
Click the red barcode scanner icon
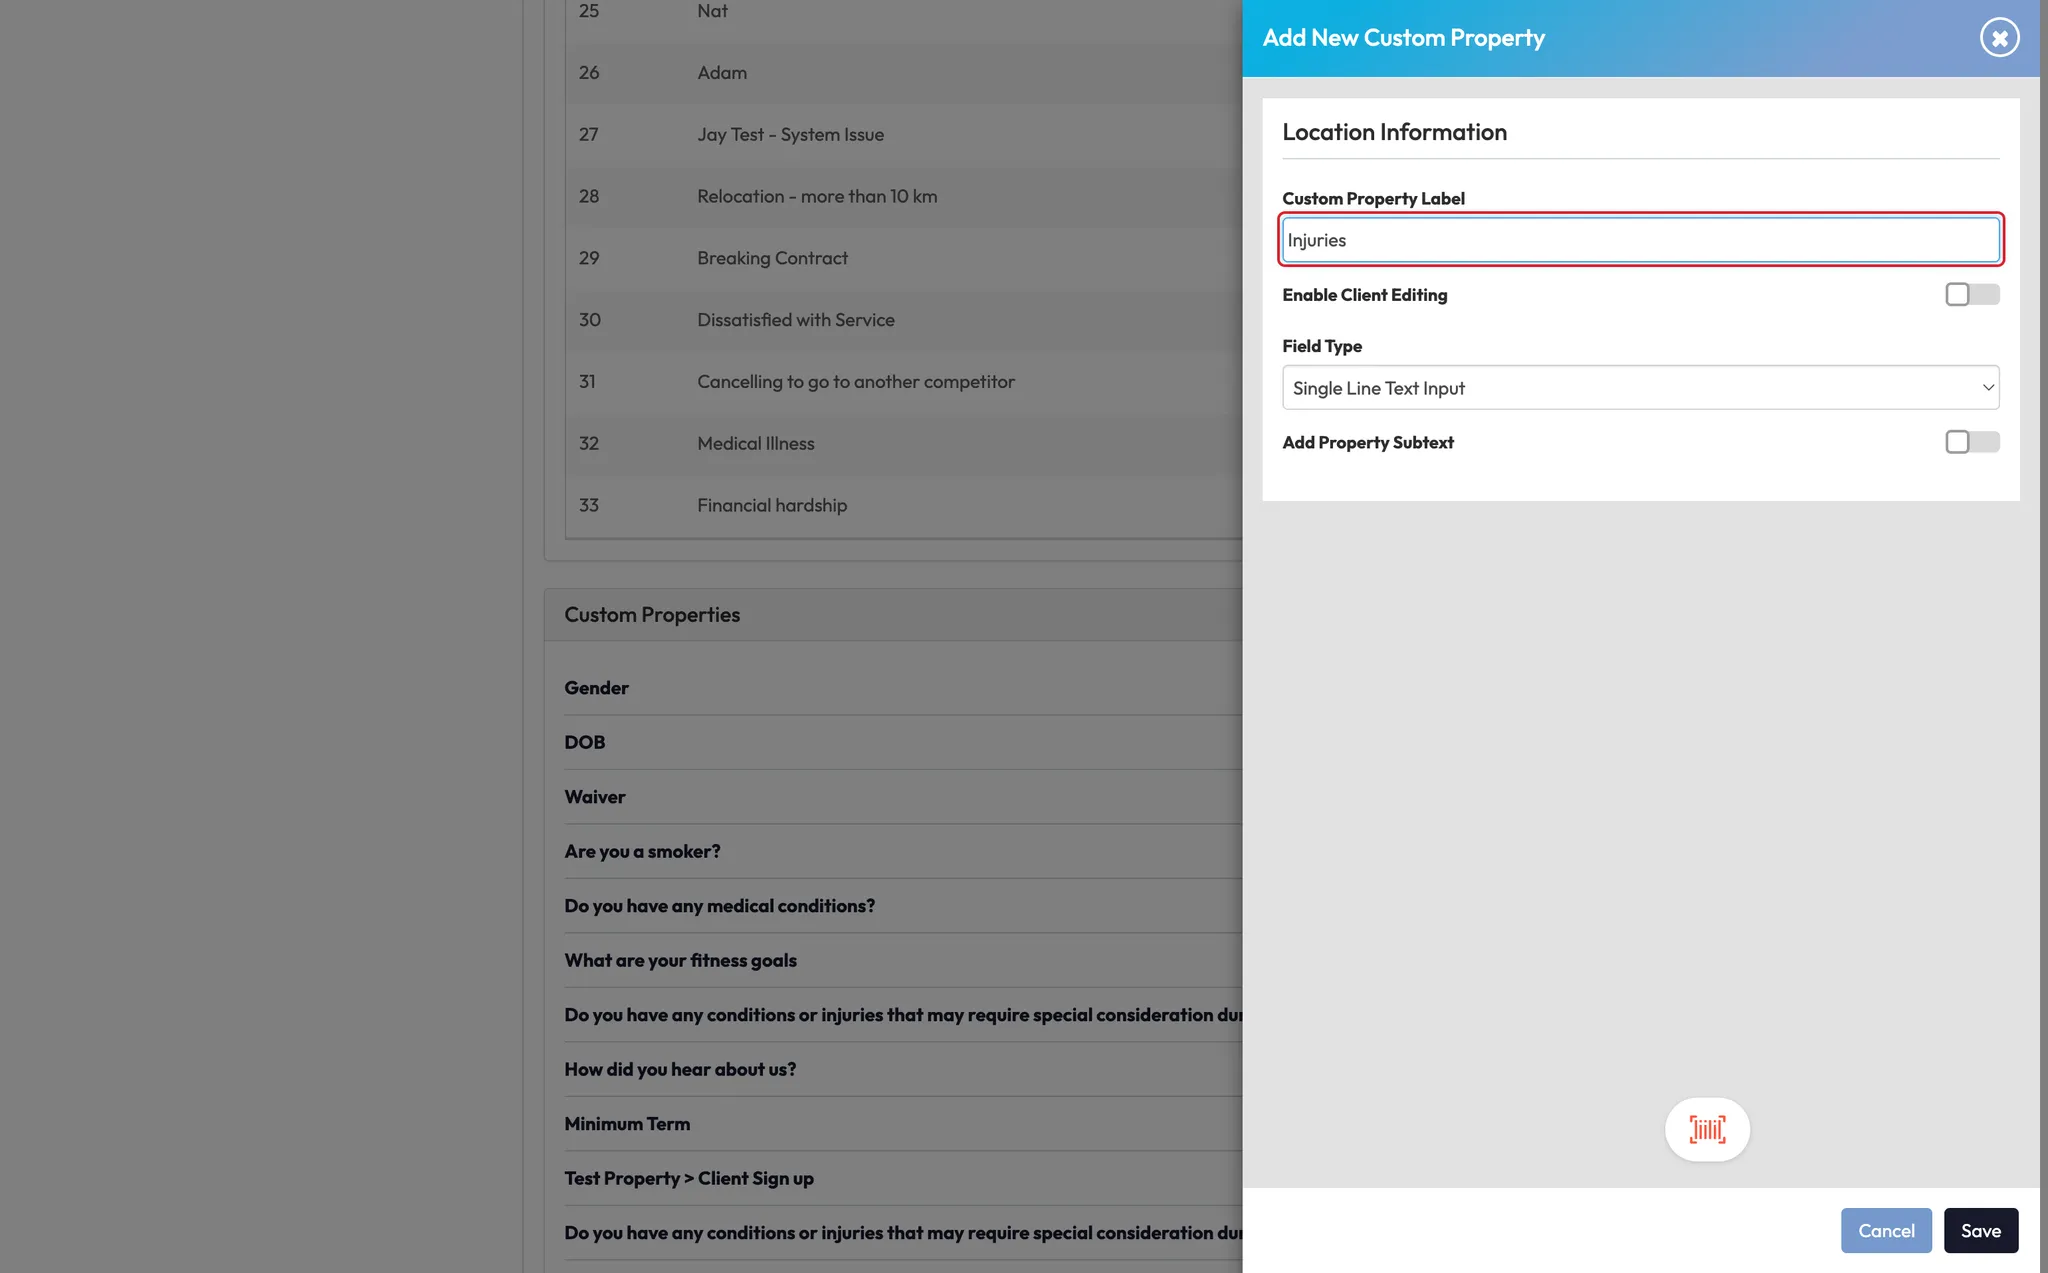click(x=1707, y=1129)
